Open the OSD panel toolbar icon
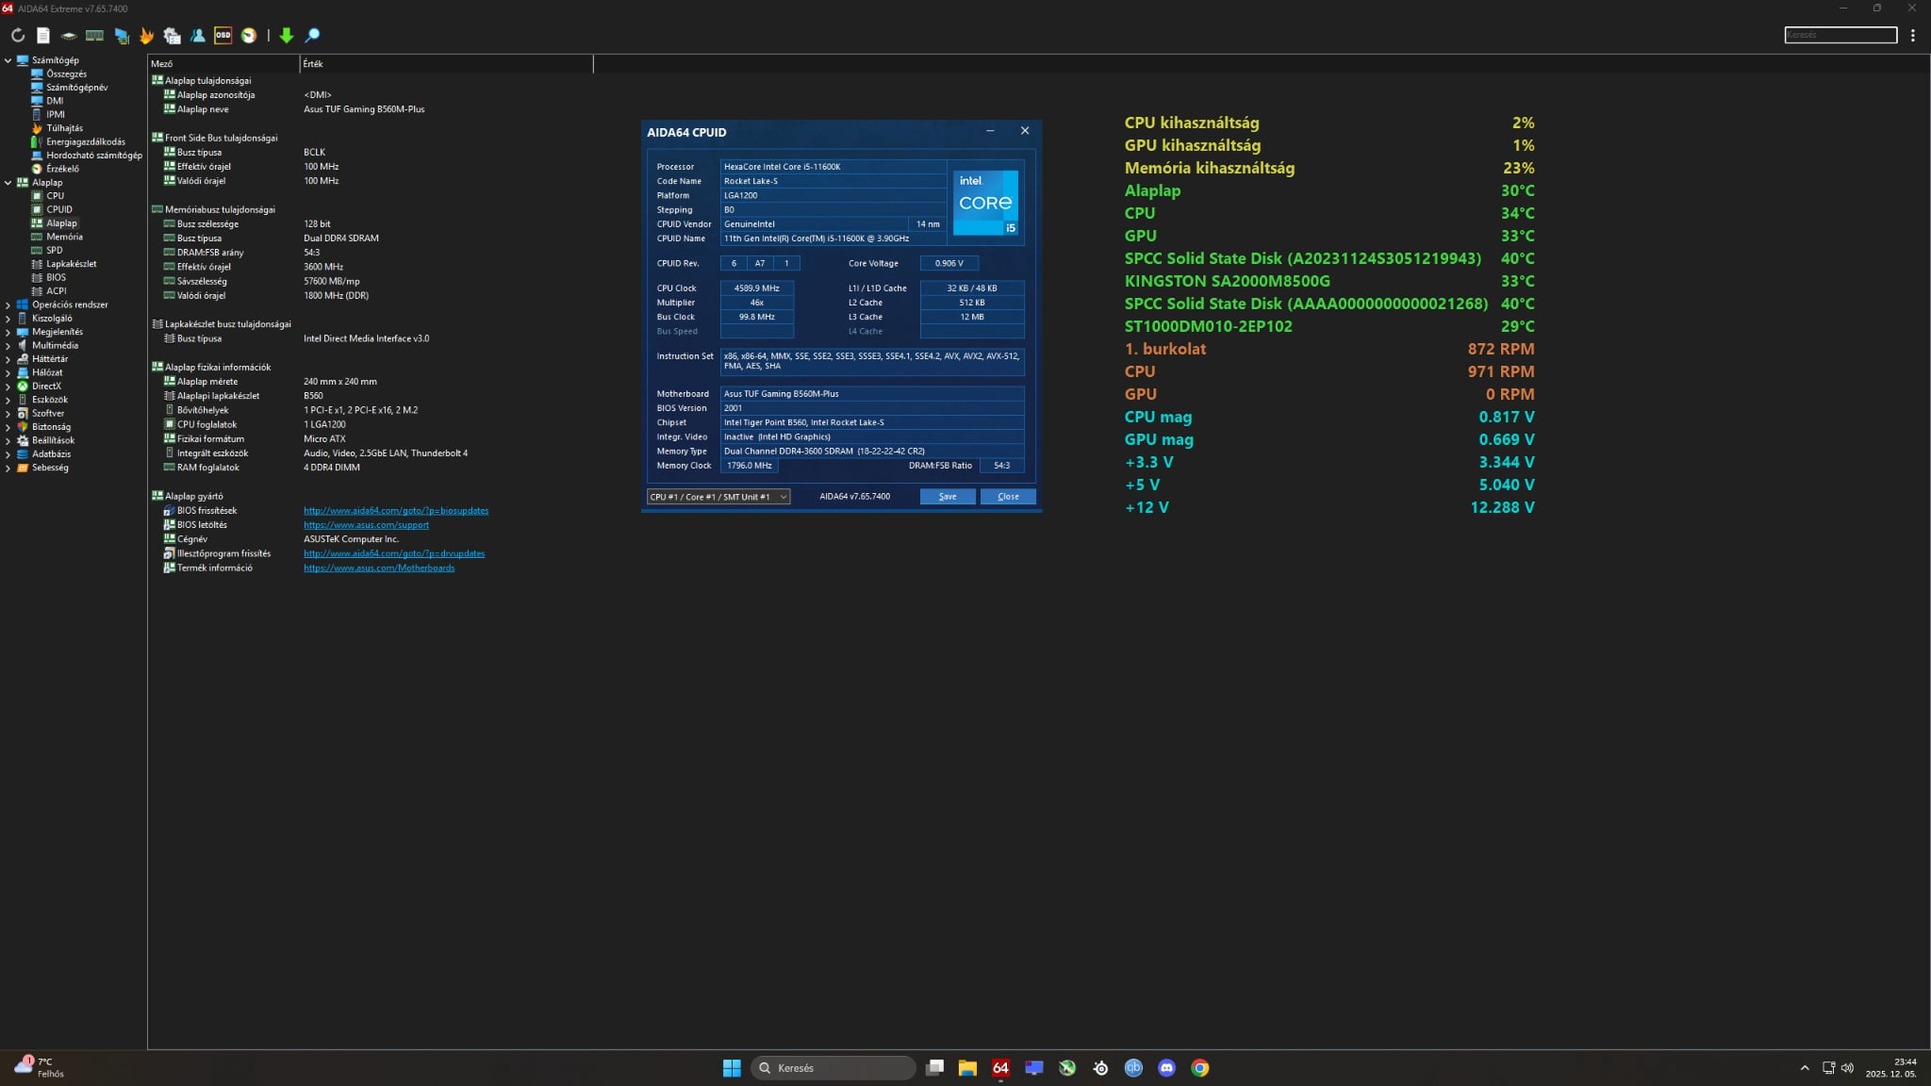1931x1086 pixels. (223, 35)
